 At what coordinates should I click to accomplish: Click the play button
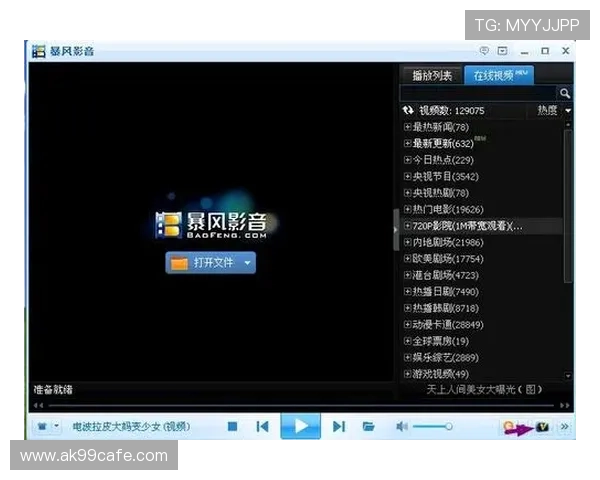click(301, 426)
